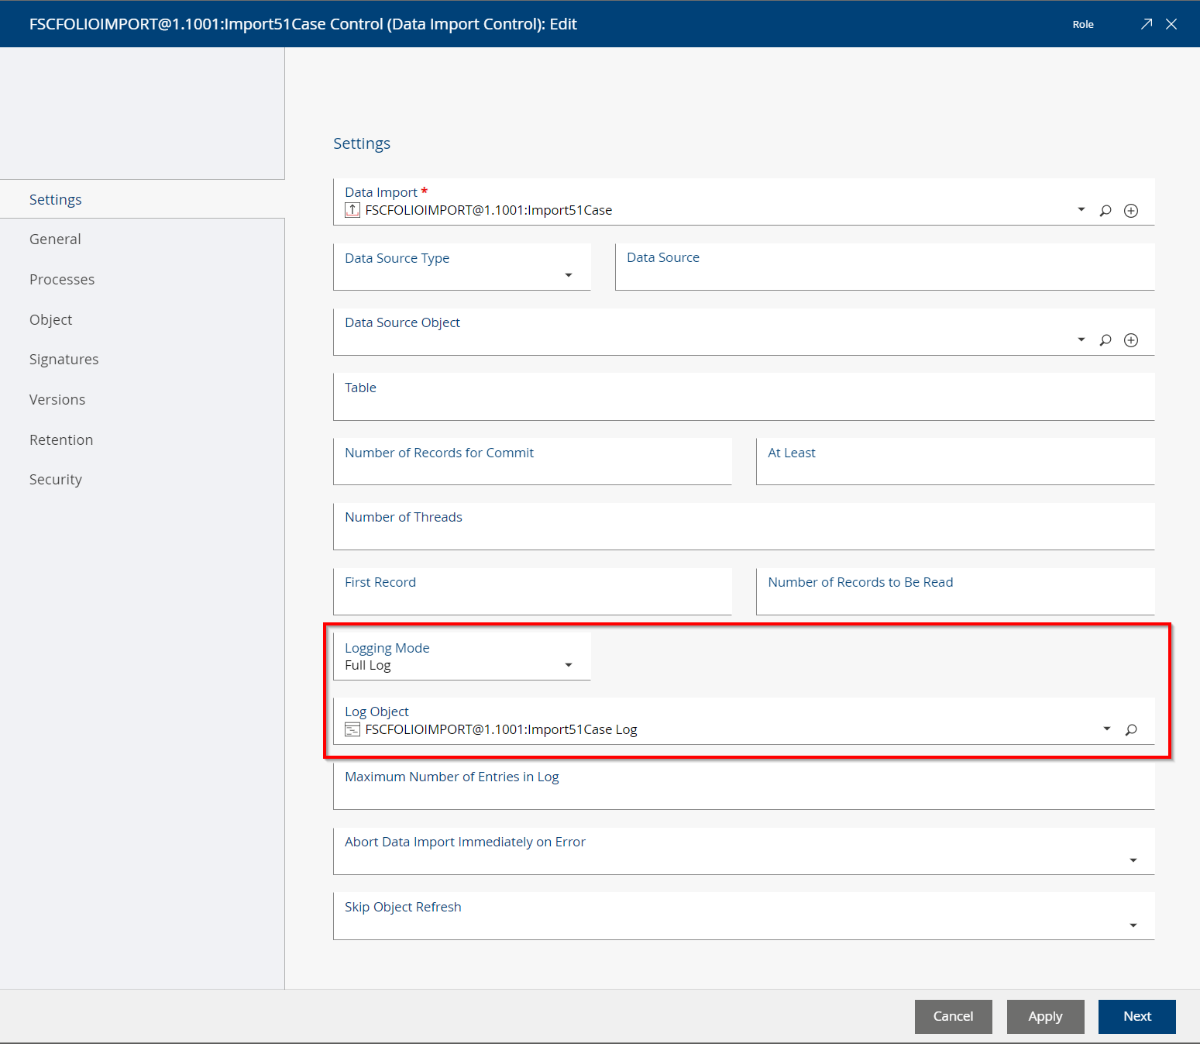Open the Skip Object Refresh dropdown
The height and width of the screenshot is (1044, 1200).
coord(1133,925)
